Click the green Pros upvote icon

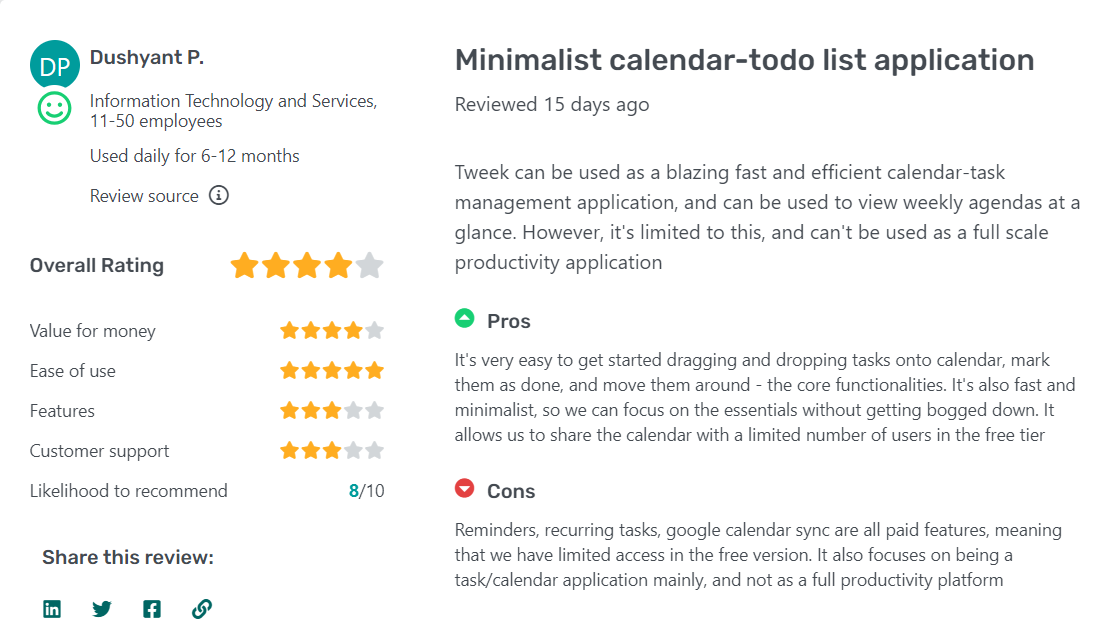tap(465, 318)
